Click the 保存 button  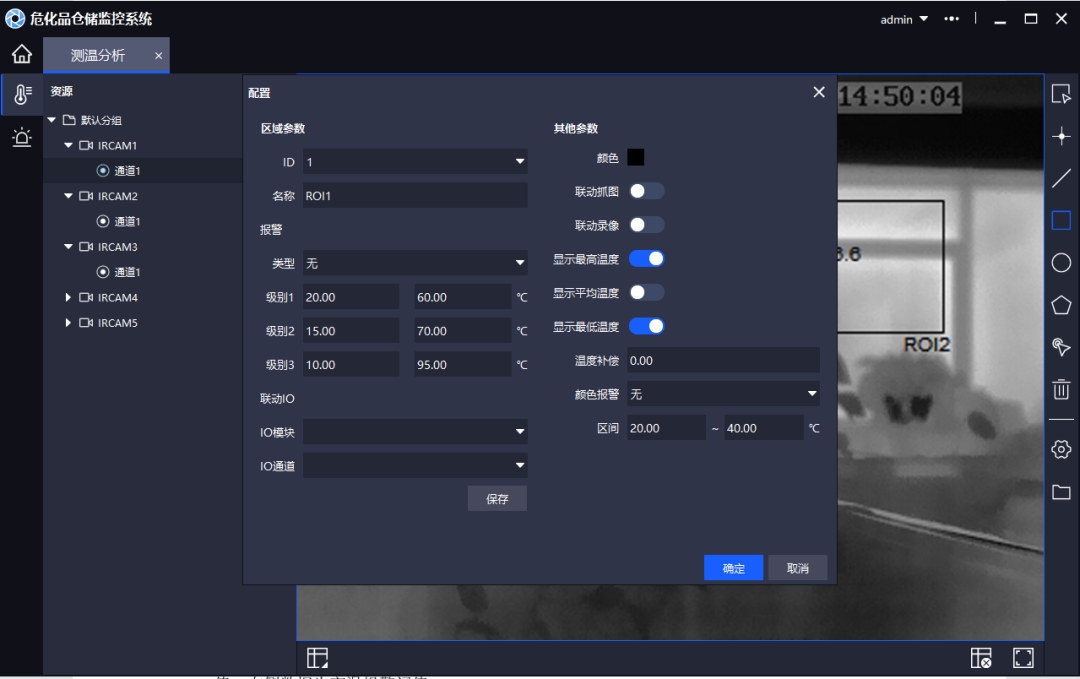tap(497, 498)
